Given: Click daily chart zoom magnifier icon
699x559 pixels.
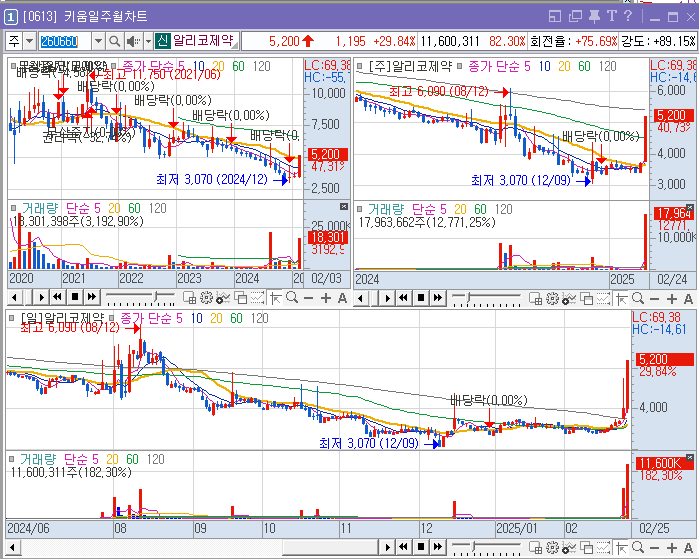Looking at the screenshot, I should (638, 547).
